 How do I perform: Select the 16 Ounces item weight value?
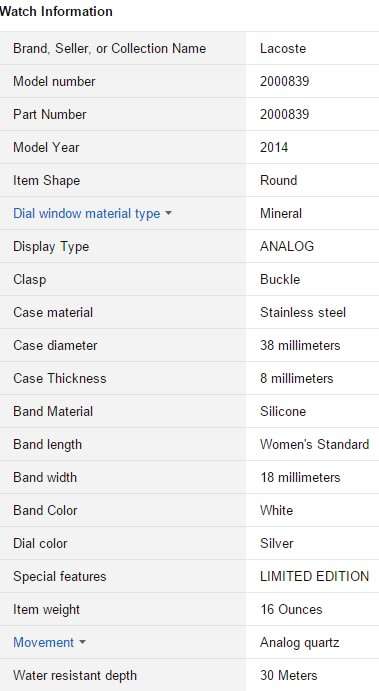(x=291, y=609)
